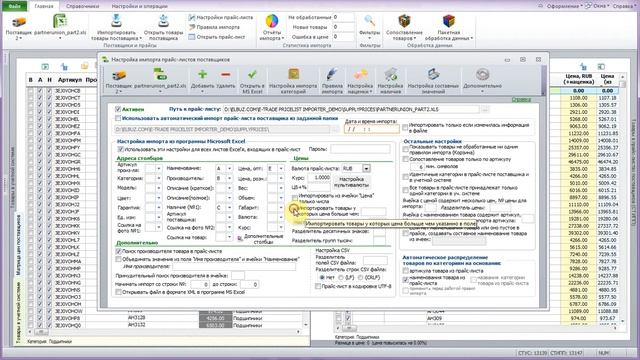
Task: Click Настройка мультивалюты button
Action: click(351, 182)
